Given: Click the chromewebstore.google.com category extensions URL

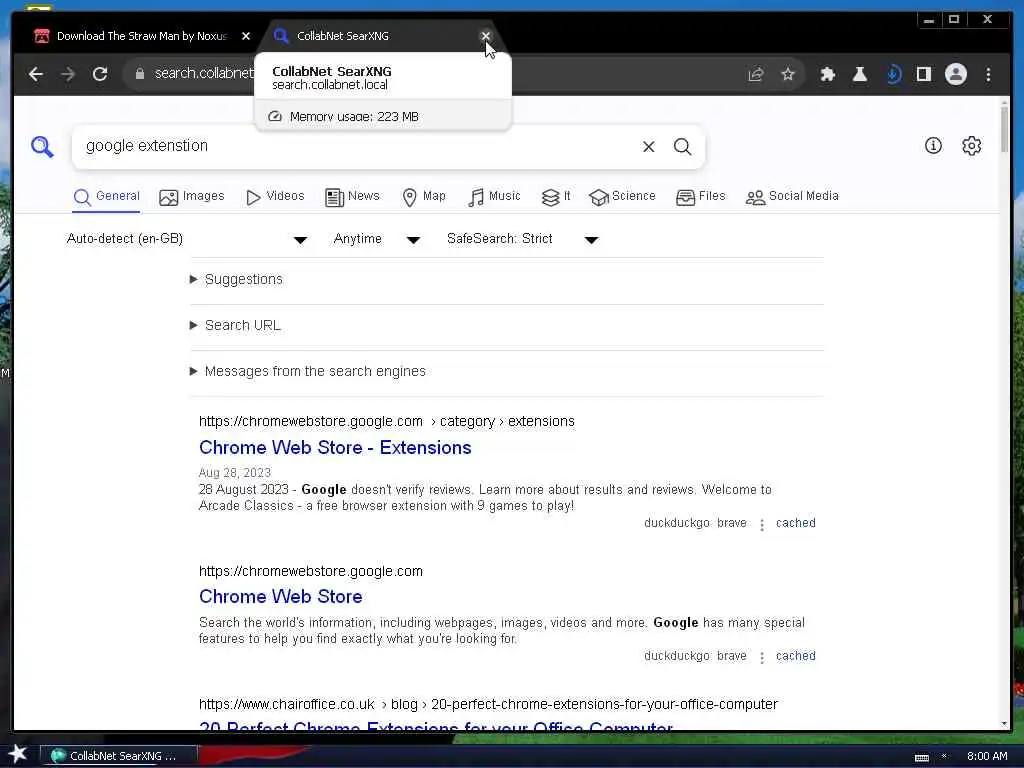Looking at the screenshot, I should [x=387, y=422].
